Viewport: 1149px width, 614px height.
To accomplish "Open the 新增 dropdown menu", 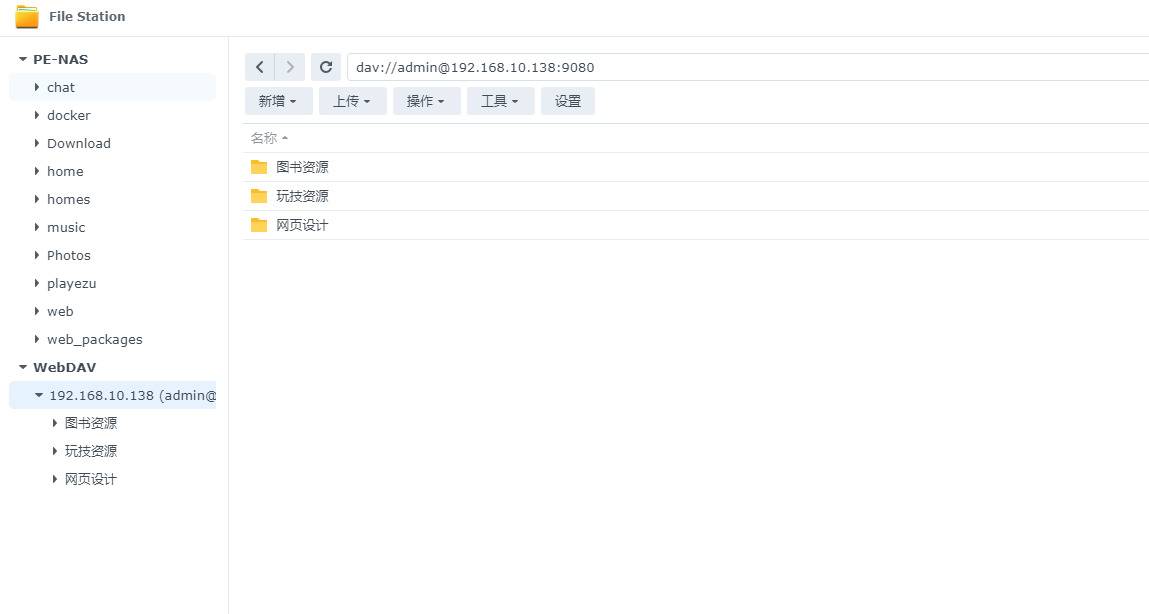I will [278, 100].
